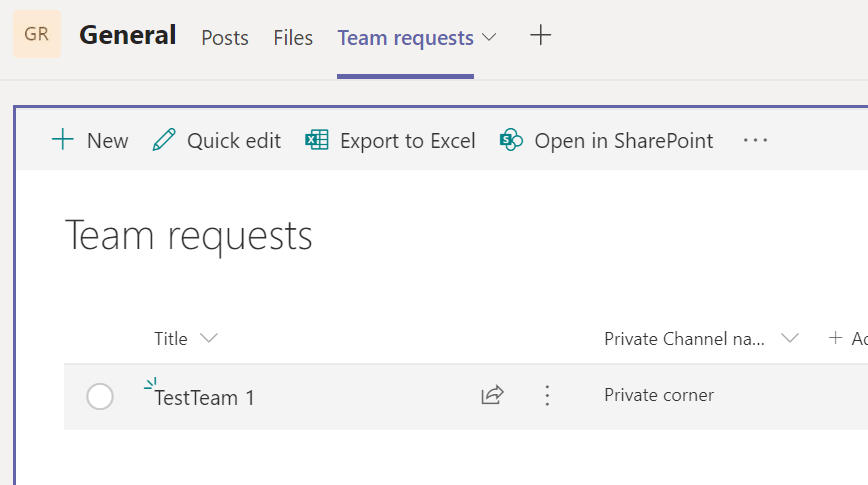The width and height of the screenshot is (868, 485).
Task: Click the Open in SharePoint icon
Action: [511, 140]
